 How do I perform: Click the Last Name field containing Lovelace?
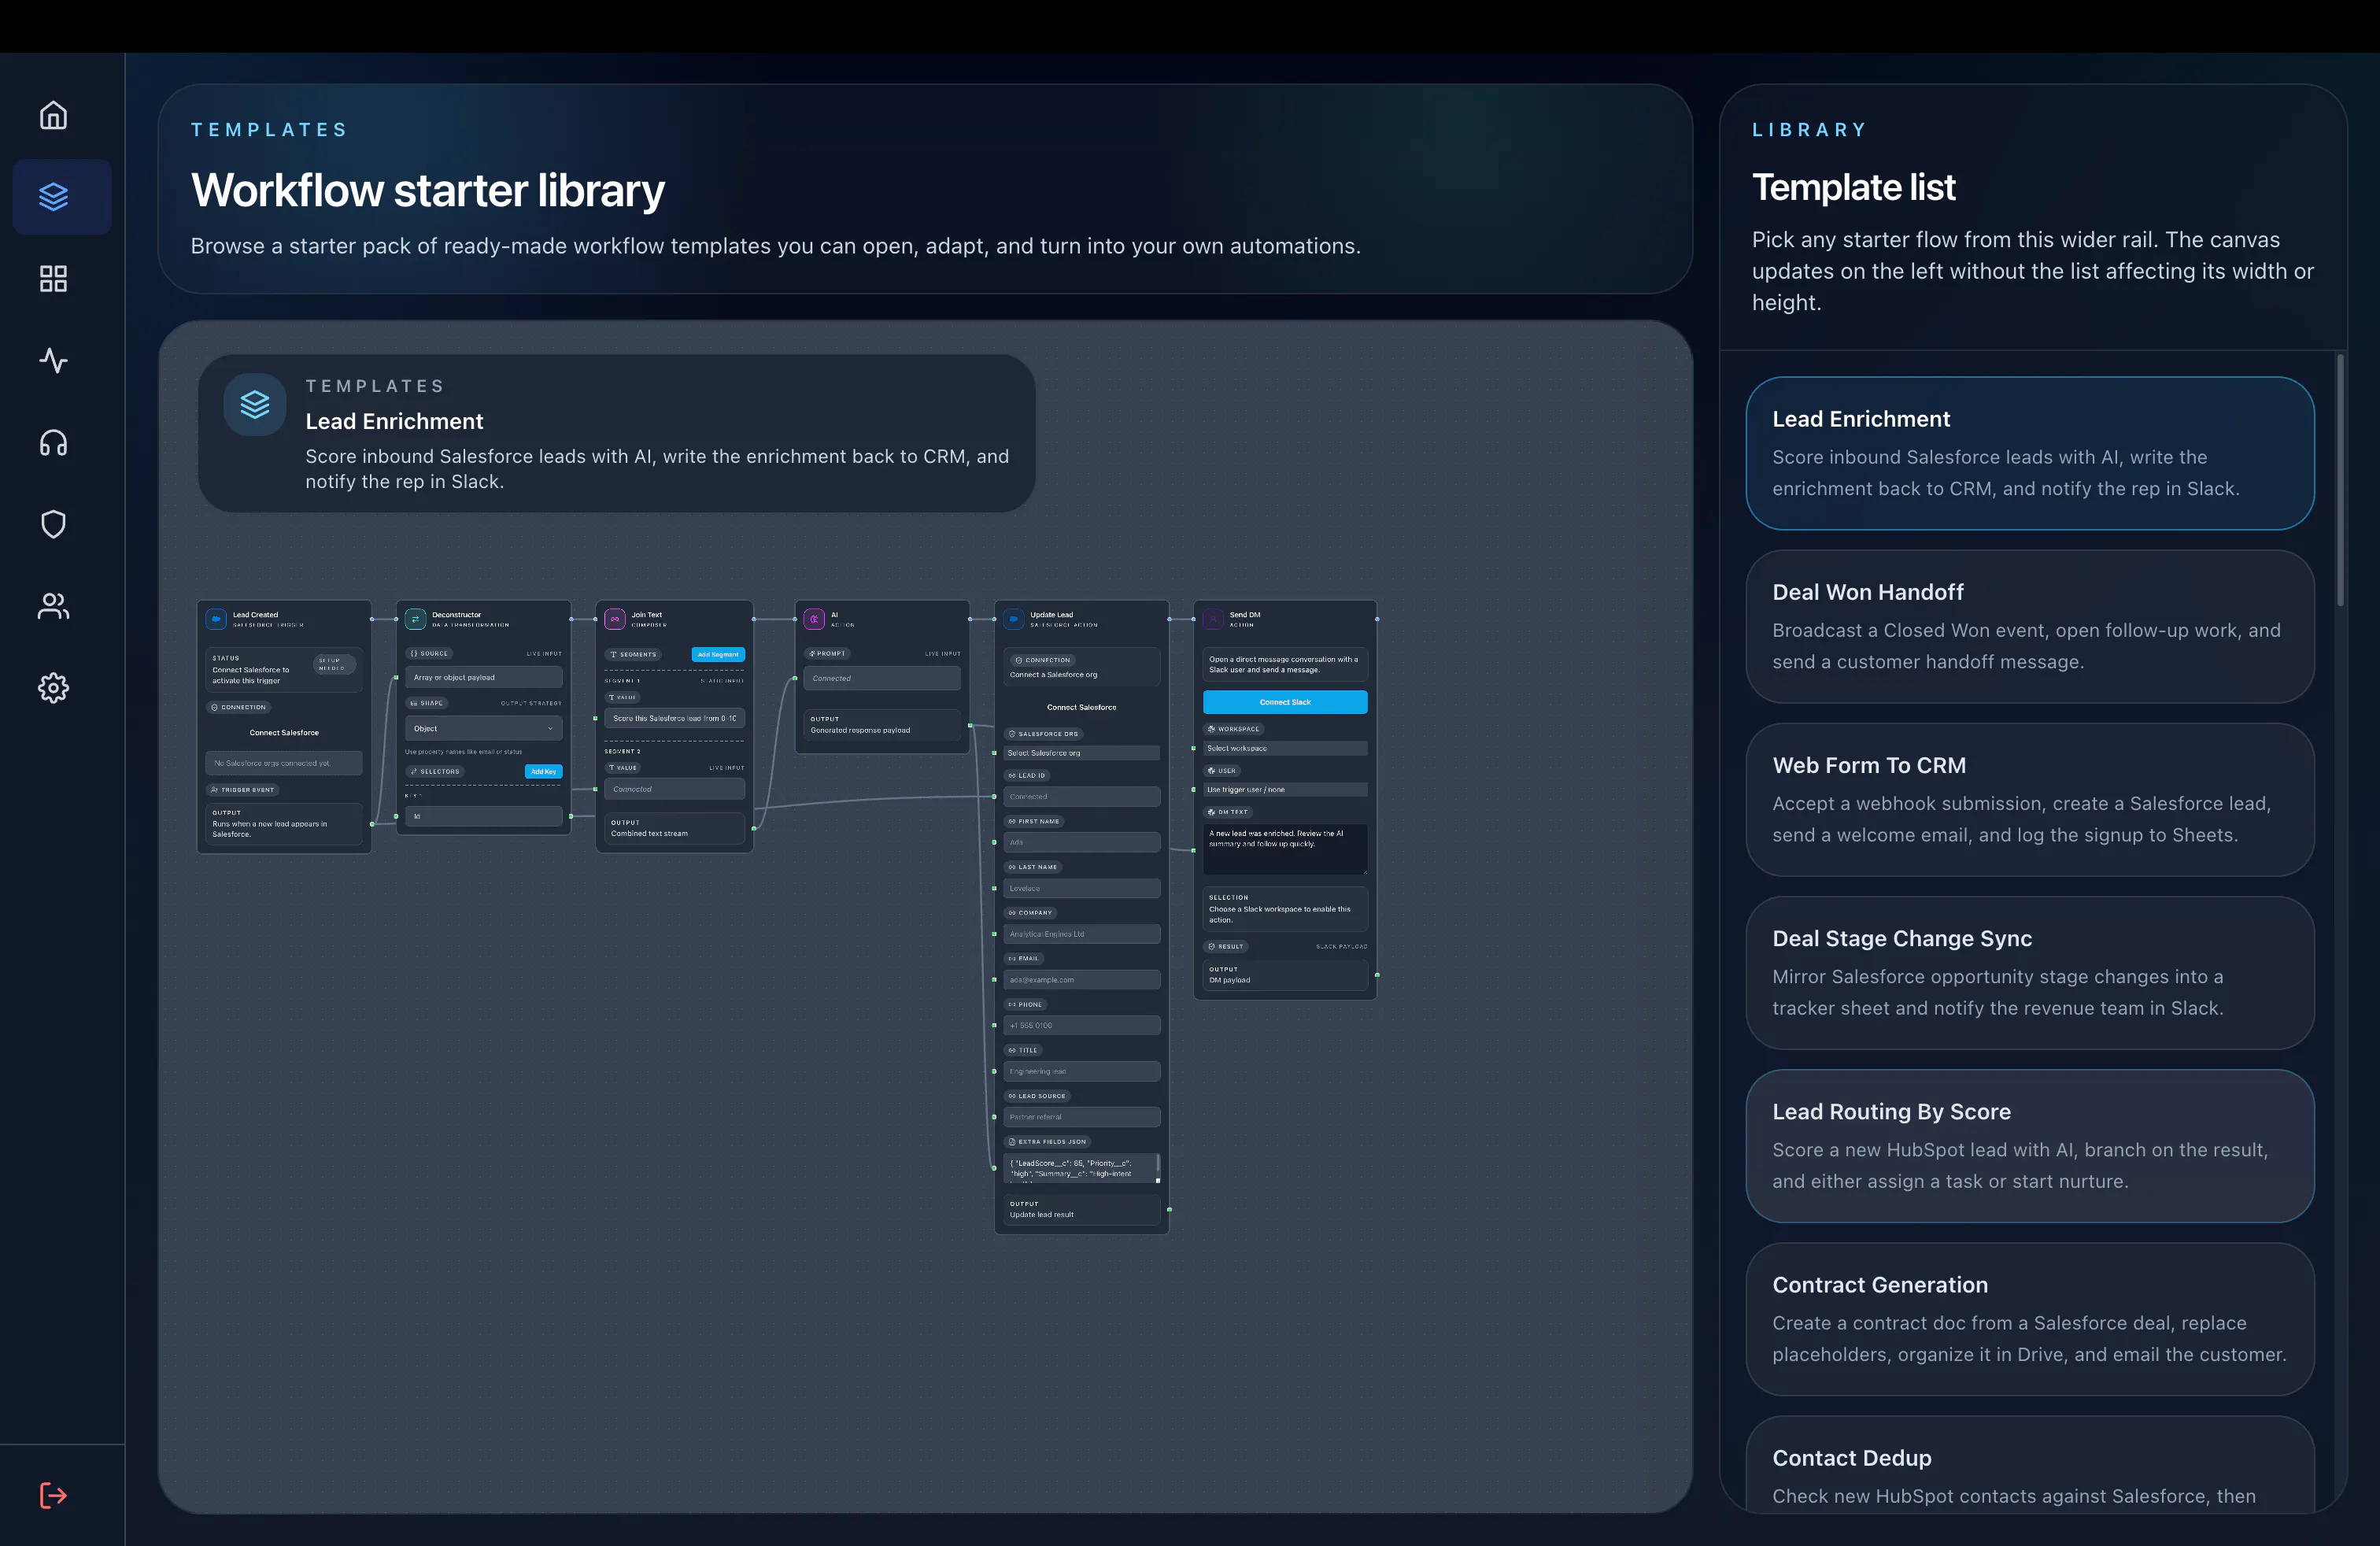pos(1081,888)
